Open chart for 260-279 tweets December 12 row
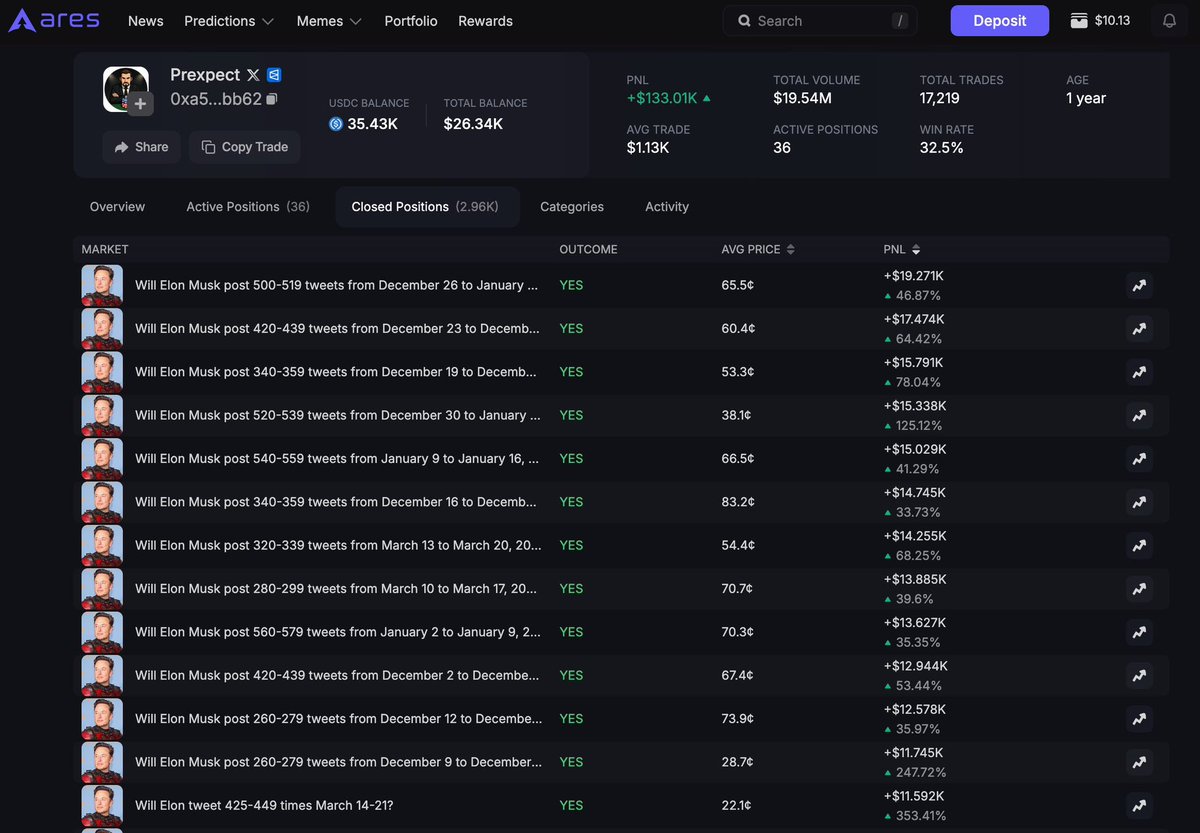Viewport: 1200px width, 833px height. click(x=1139, y=719)
